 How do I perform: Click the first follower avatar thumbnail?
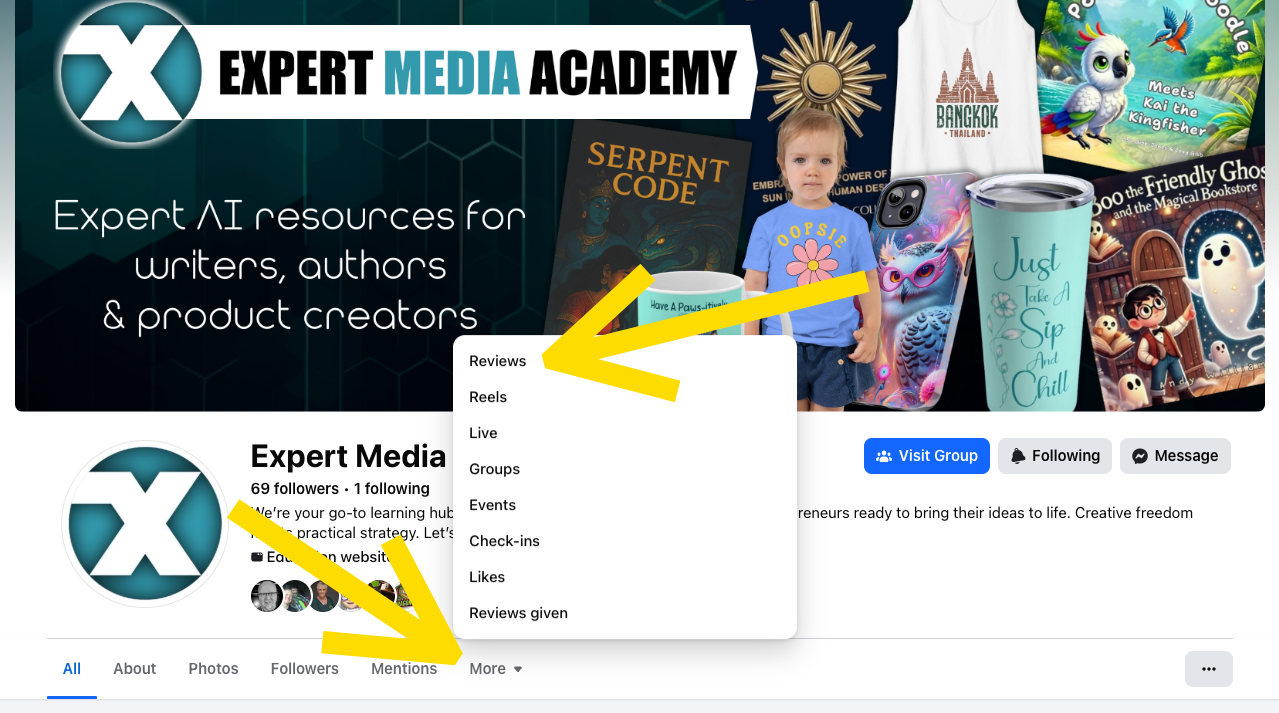tap(266, 596)
